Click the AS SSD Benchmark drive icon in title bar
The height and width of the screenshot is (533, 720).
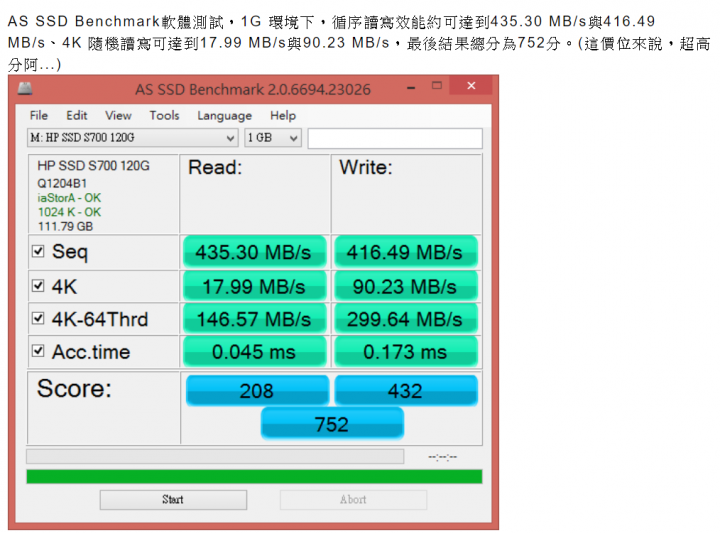[25, 88]
